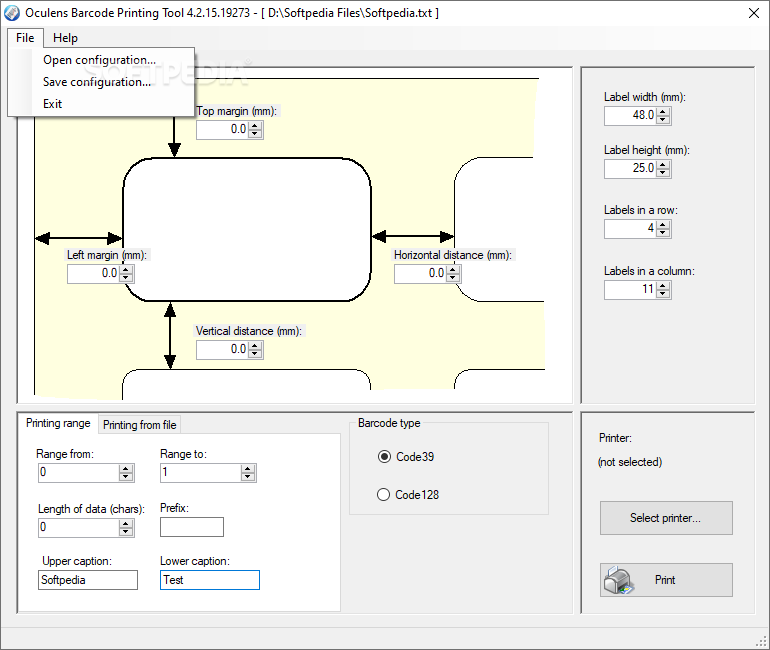Close the Oculens Barcode Printing Tool window
The width and height of the screenshot is (770, 650).
754,13
